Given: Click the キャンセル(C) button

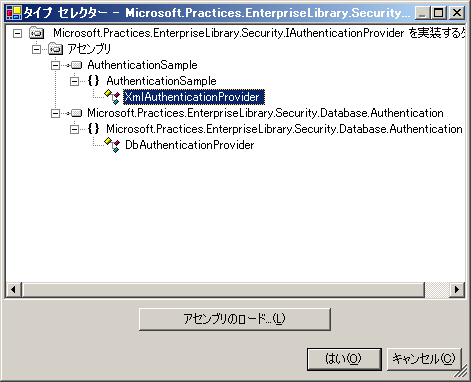Looking at the screenshot, I should tap(424, 359).
